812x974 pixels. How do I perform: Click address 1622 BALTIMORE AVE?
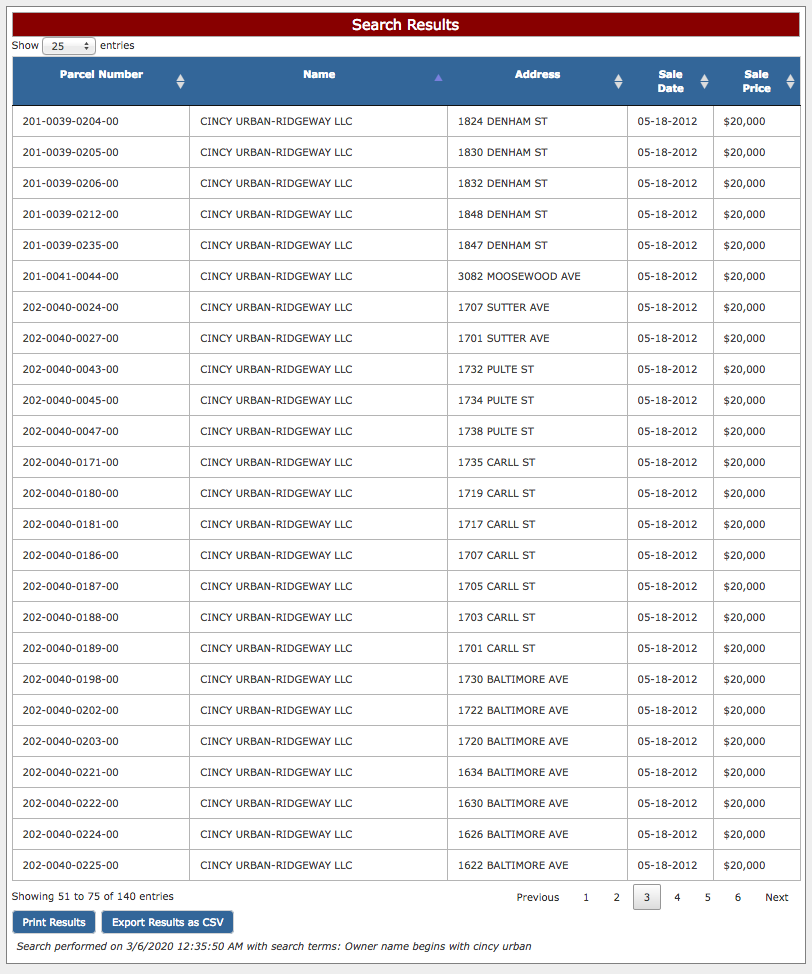tap(513, 865)
